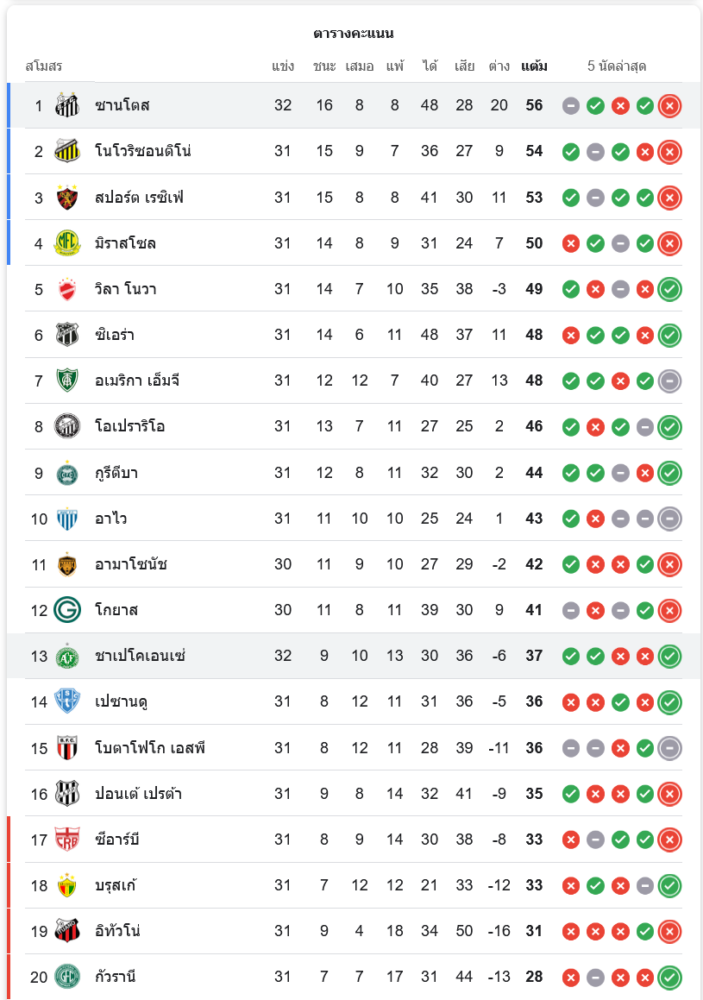Click the สปอร์ต เรซิเฟ club crest
This screenshot has width=703, height=1000.
(x=67, y=197)
